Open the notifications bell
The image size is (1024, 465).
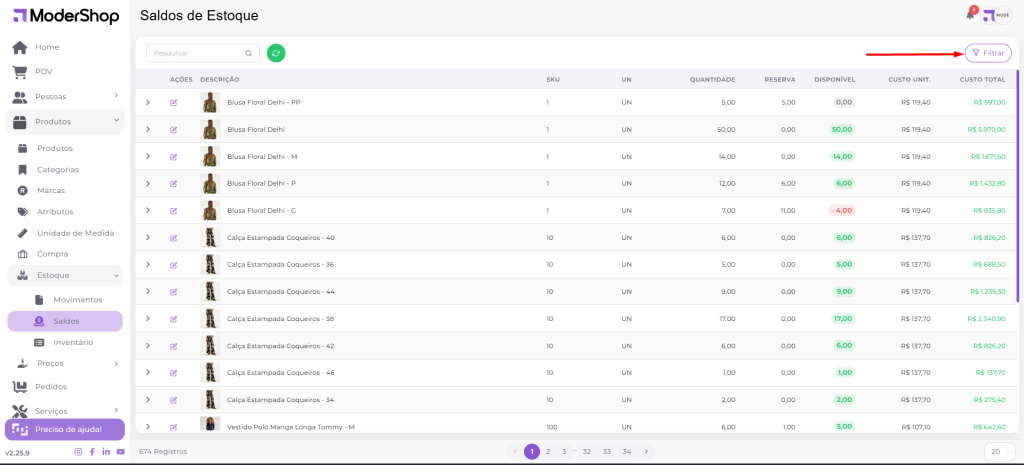(x=970, y=15)
